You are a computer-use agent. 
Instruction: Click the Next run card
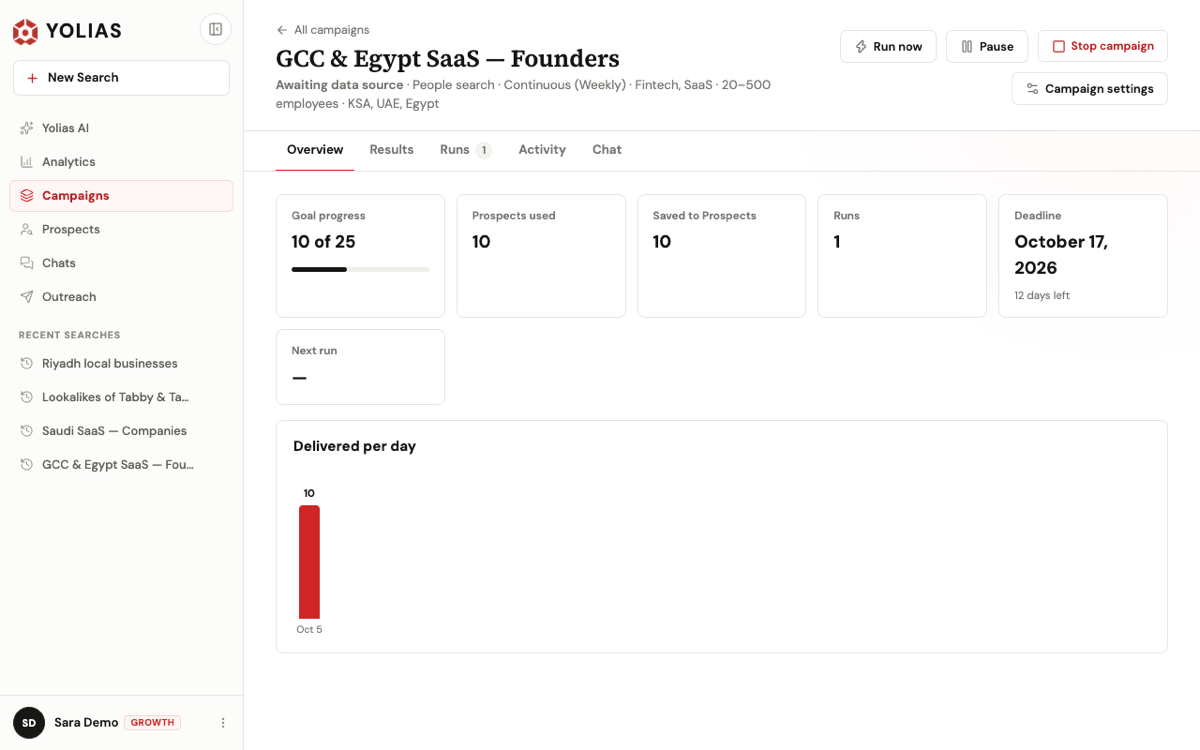360,367
